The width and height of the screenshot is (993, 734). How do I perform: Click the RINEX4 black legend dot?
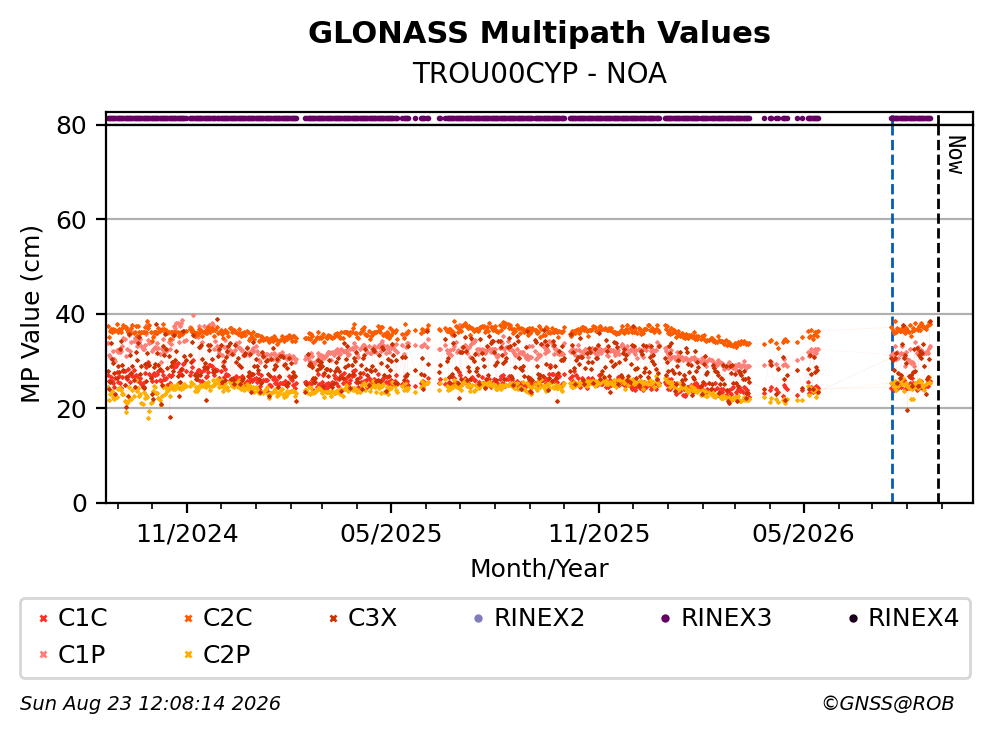853,618
